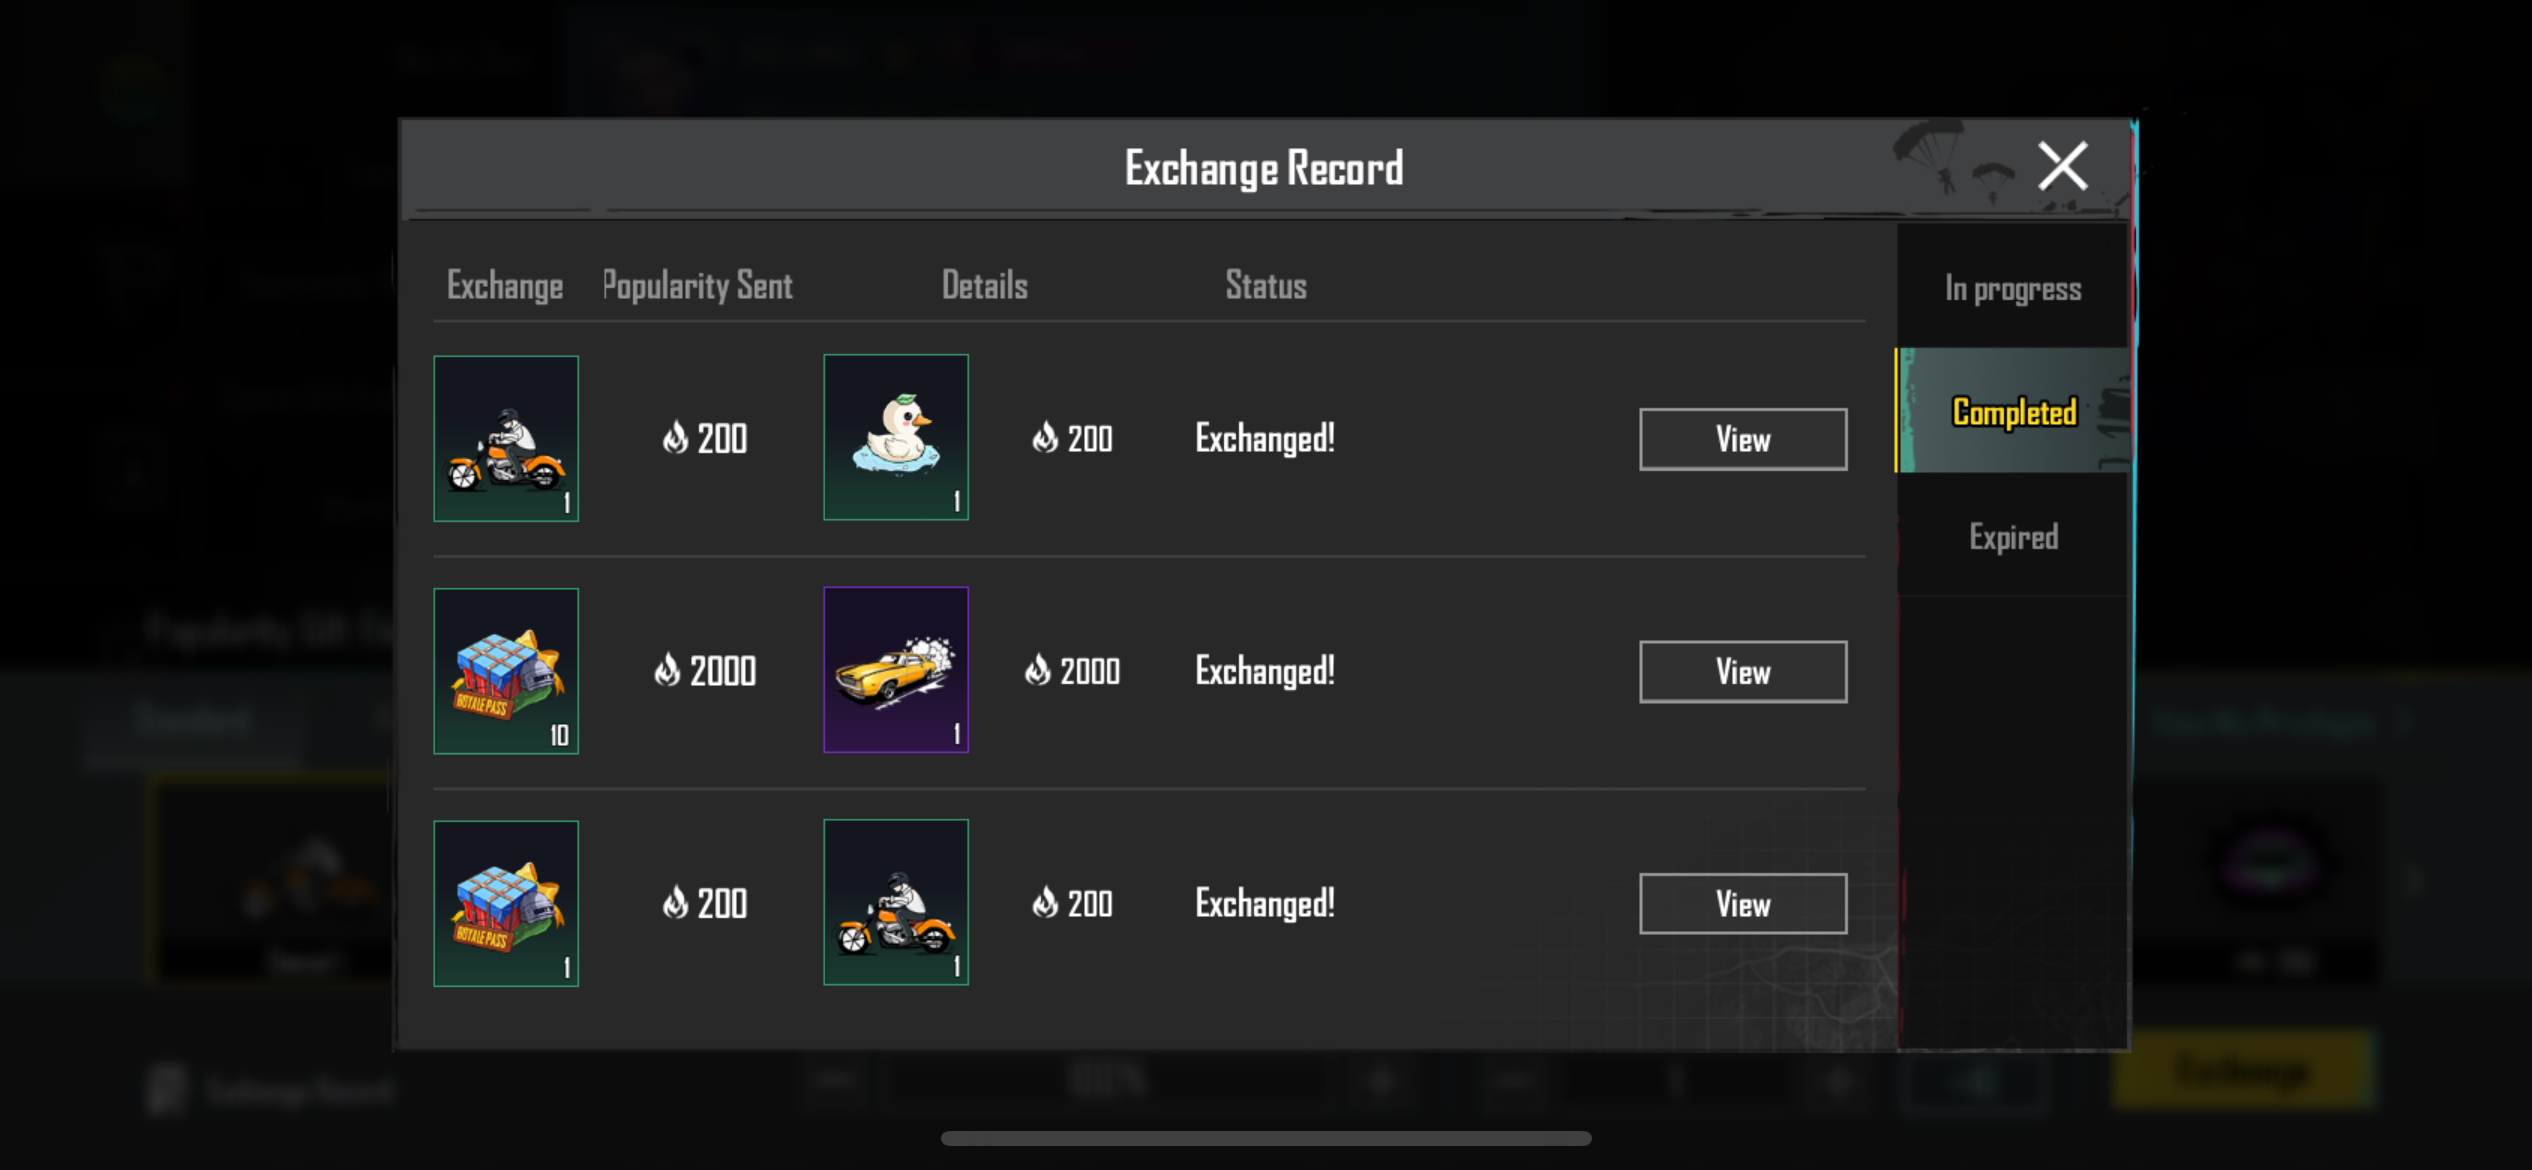
Task: Click the Status column header
Action: pos(1266,286)
